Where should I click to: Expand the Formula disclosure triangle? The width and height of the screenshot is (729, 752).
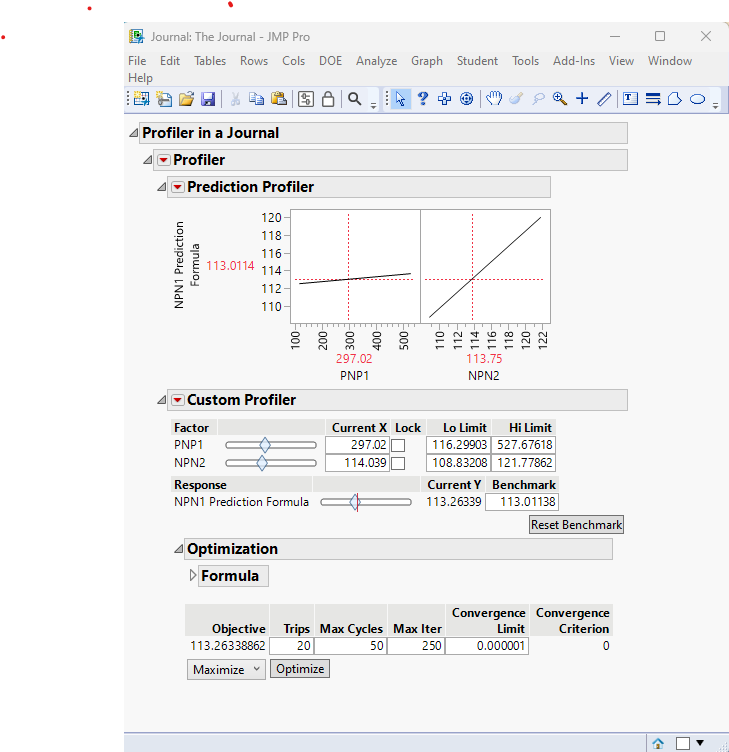click(193, 576)
